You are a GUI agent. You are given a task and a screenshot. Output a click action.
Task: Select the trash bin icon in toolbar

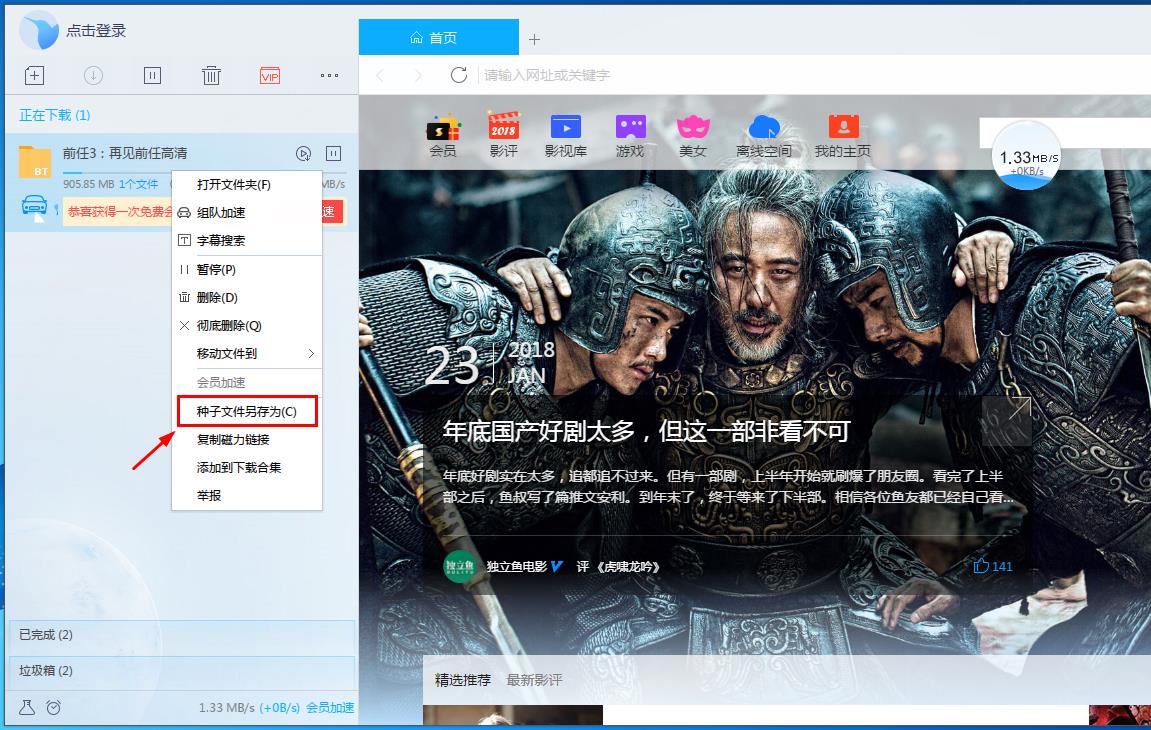(211, 75)
